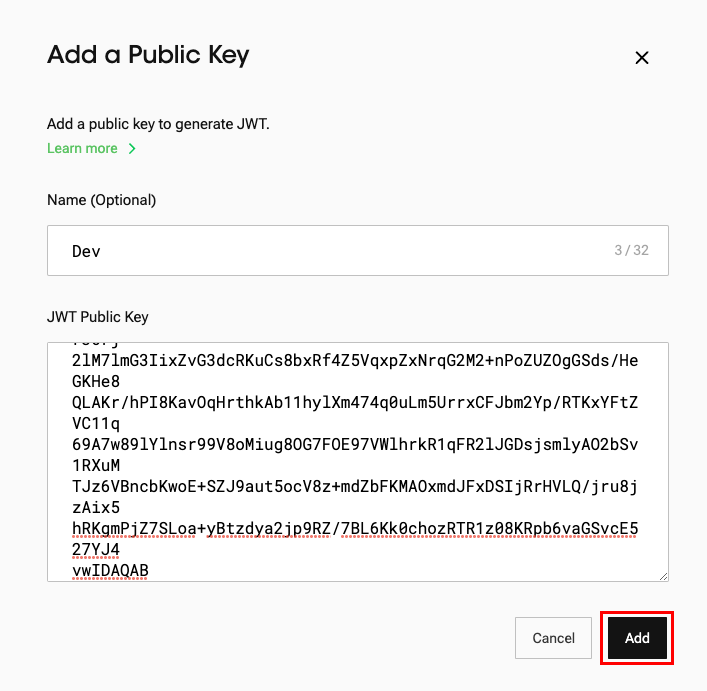This screenshot has height=691, width=707.
Task: Set cursor on line starting QLAKr/hPI8
Action: [355, 402]
